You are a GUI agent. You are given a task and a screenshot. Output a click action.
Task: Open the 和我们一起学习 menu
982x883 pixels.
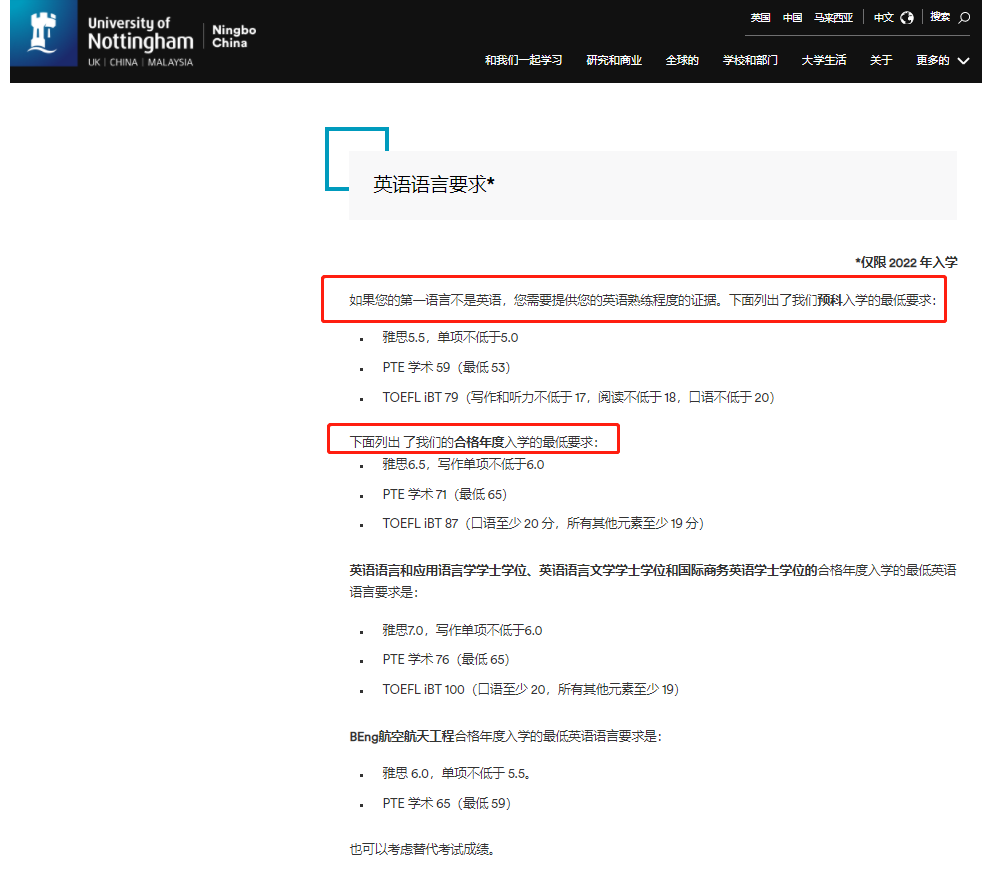(x=523, y=60)
